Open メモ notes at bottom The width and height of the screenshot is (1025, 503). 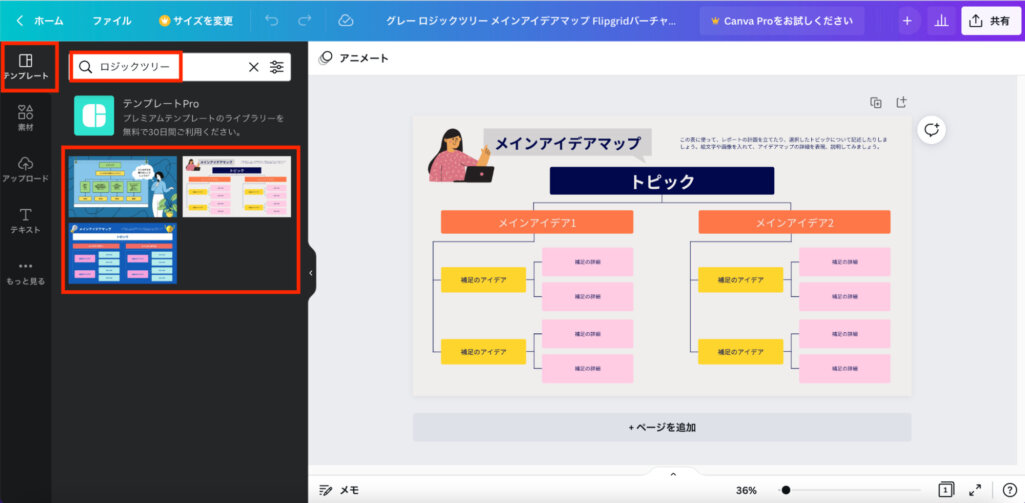click(x=339, y=490)
